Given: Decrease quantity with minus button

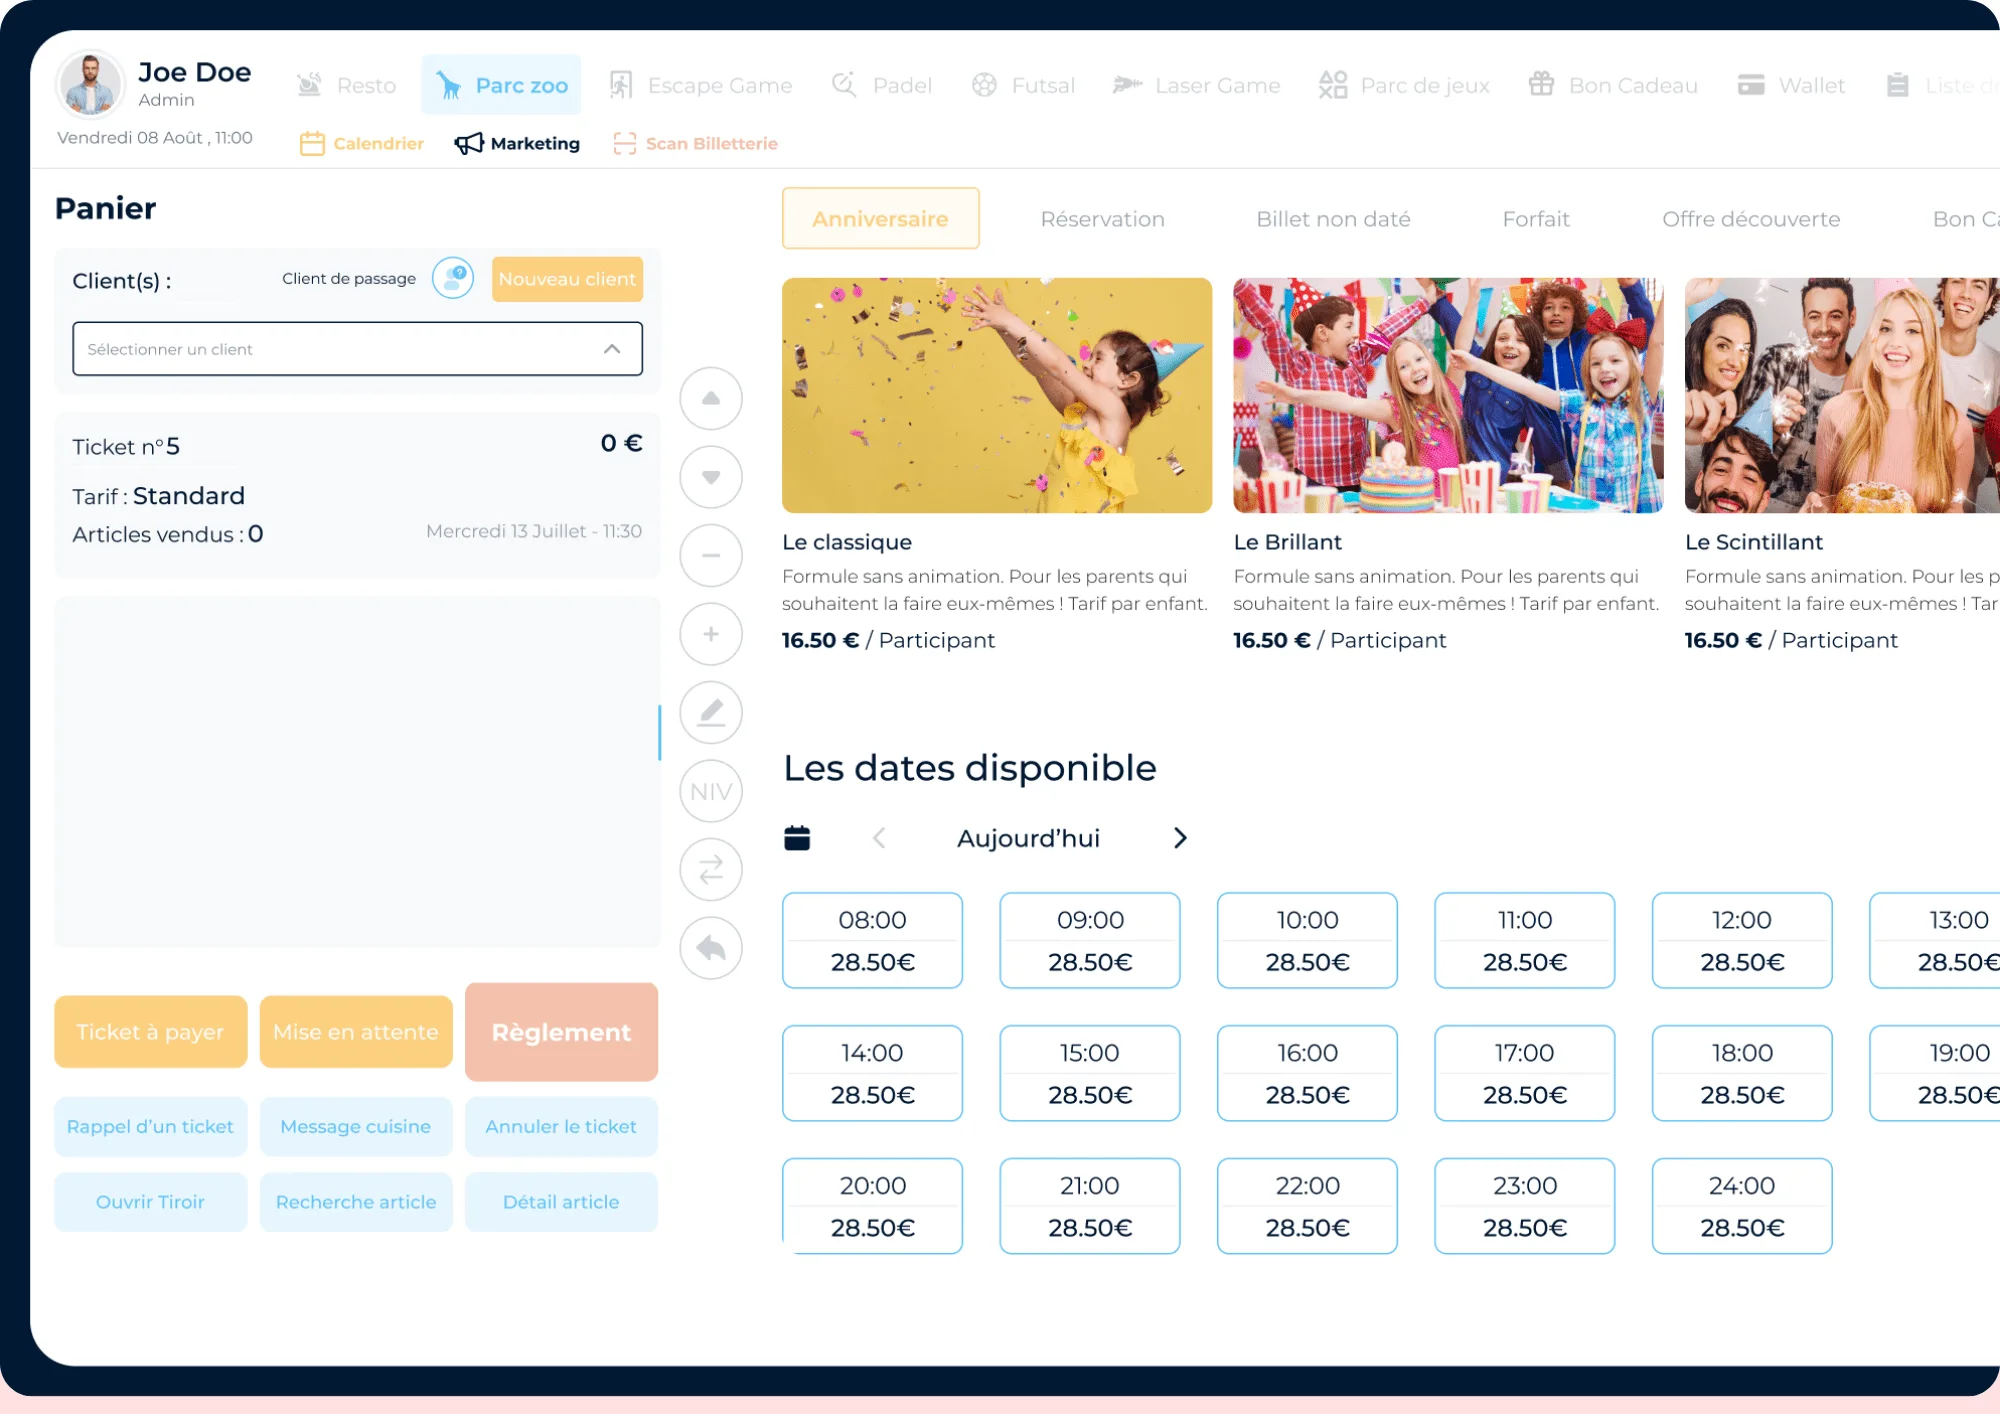Looking at the screenshot, I should pos(711,555).
